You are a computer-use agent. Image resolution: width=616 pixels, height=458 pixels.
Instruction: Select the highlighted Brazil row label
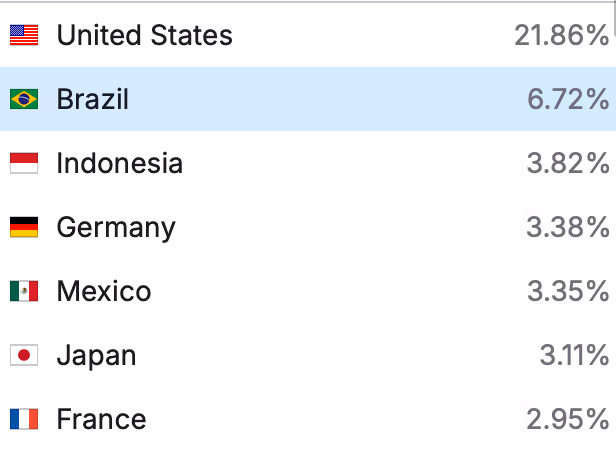coord(93,99)
